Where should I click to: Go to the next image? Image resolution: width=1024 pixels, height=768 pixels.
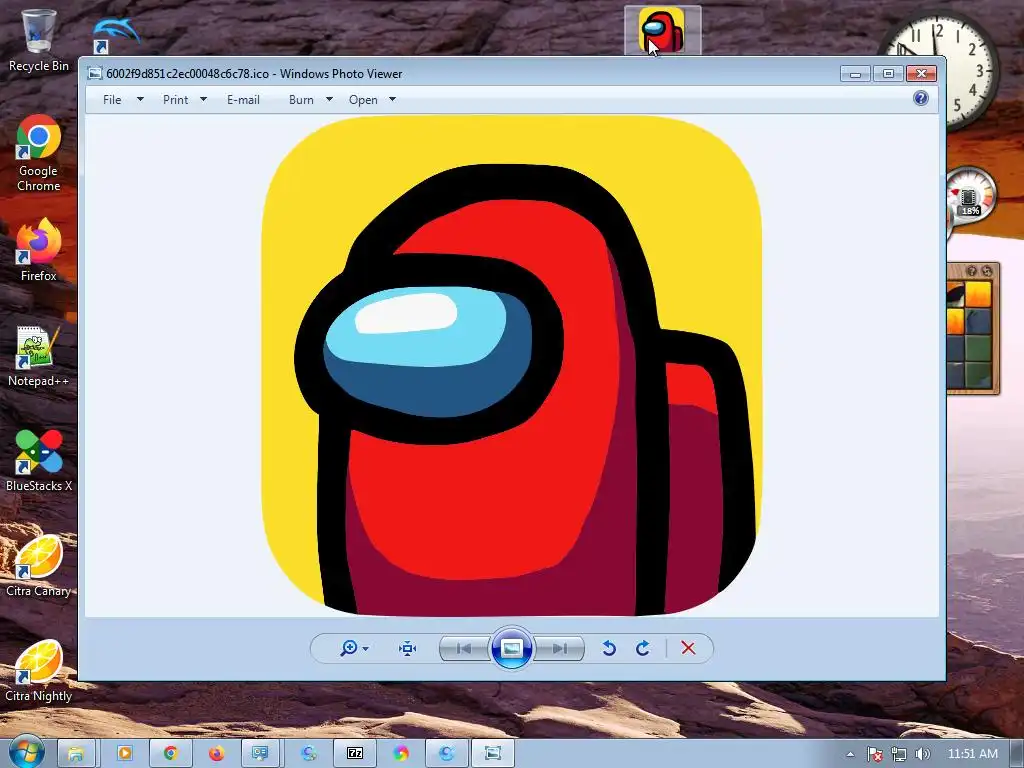(559, 648)
